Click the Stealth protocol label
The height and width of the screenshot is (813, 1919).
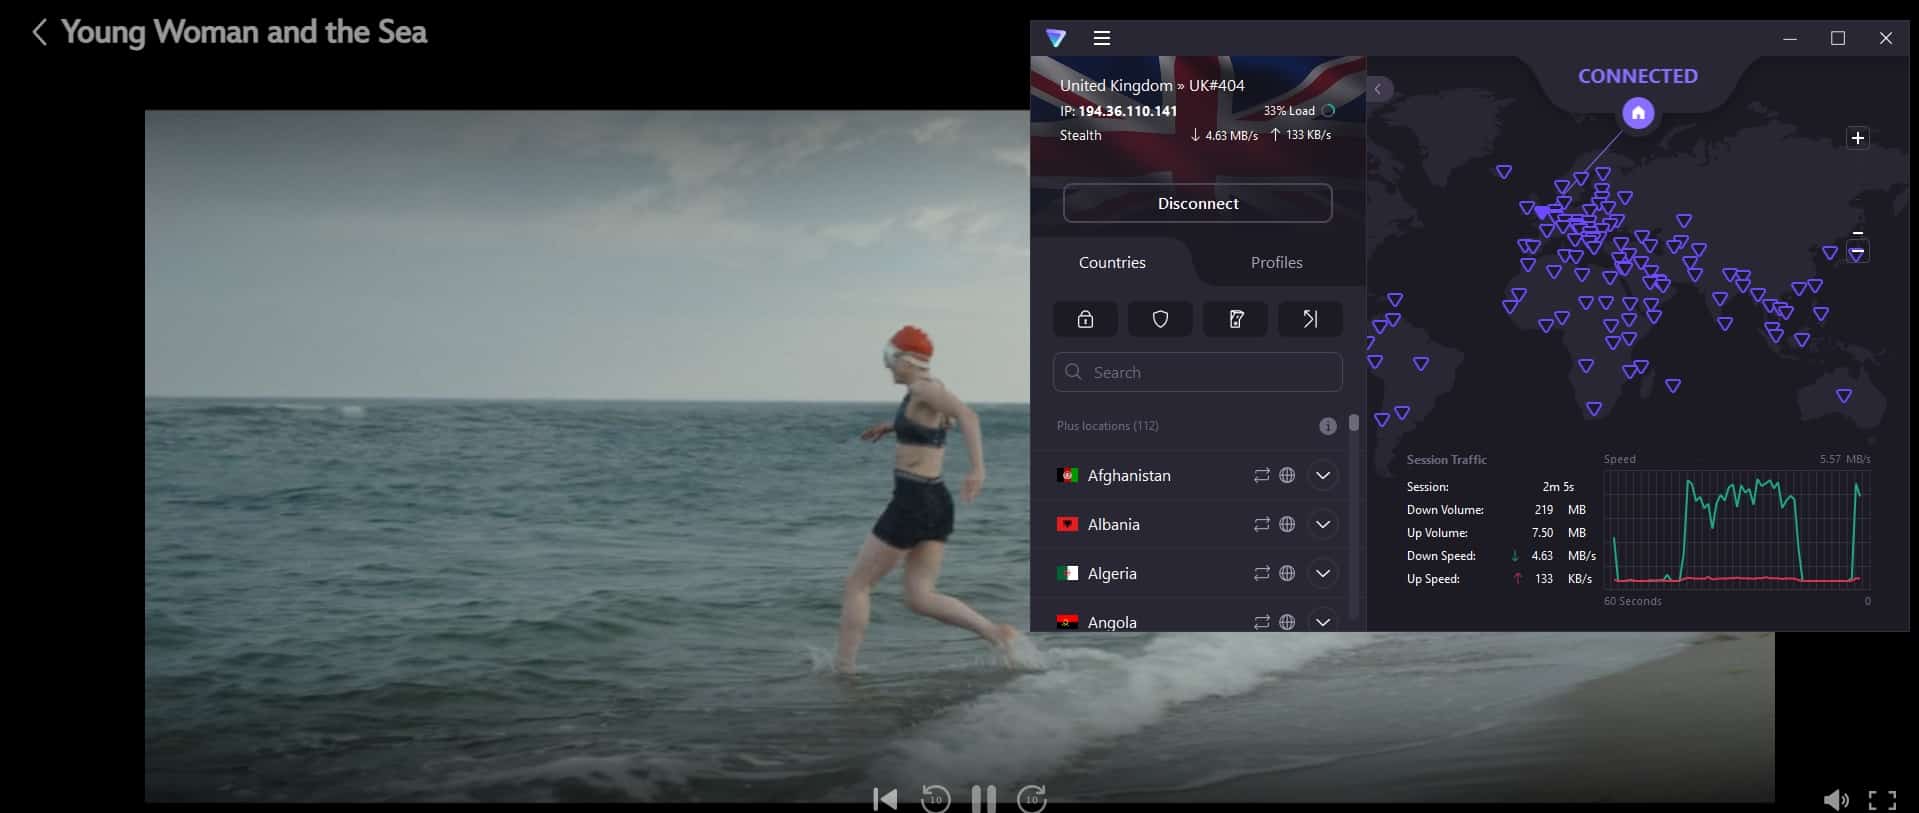1080,135
